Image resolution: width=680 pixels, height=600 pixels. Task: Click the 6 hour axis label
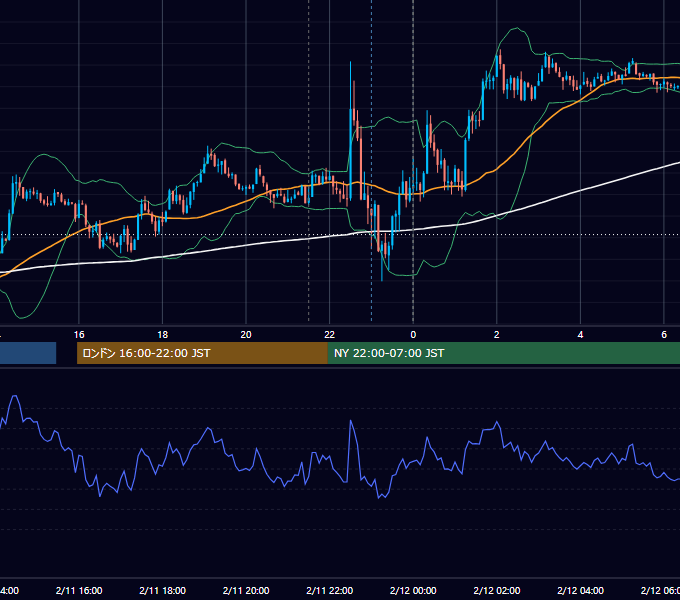664,335
